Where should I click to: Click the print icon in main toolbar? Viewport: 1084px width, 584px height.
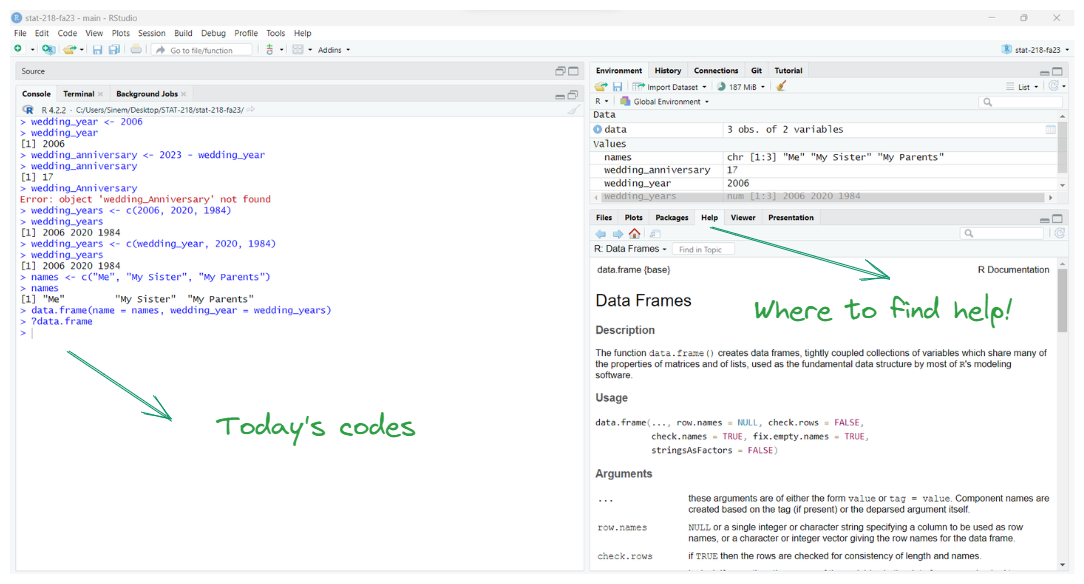(136, 50)
